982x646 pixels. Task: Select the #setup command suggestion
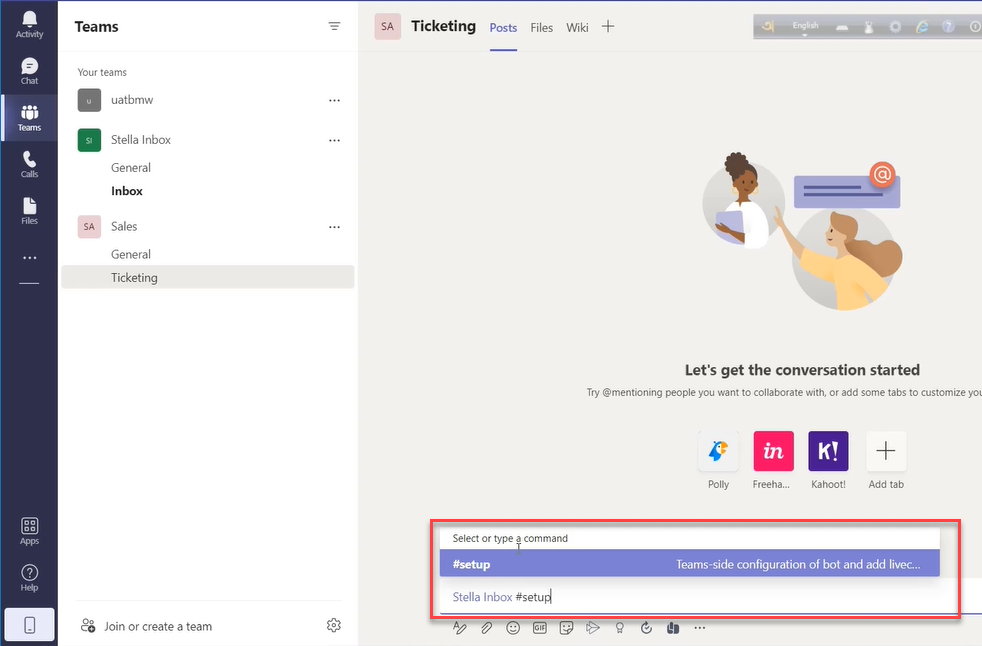pos(690,564)
